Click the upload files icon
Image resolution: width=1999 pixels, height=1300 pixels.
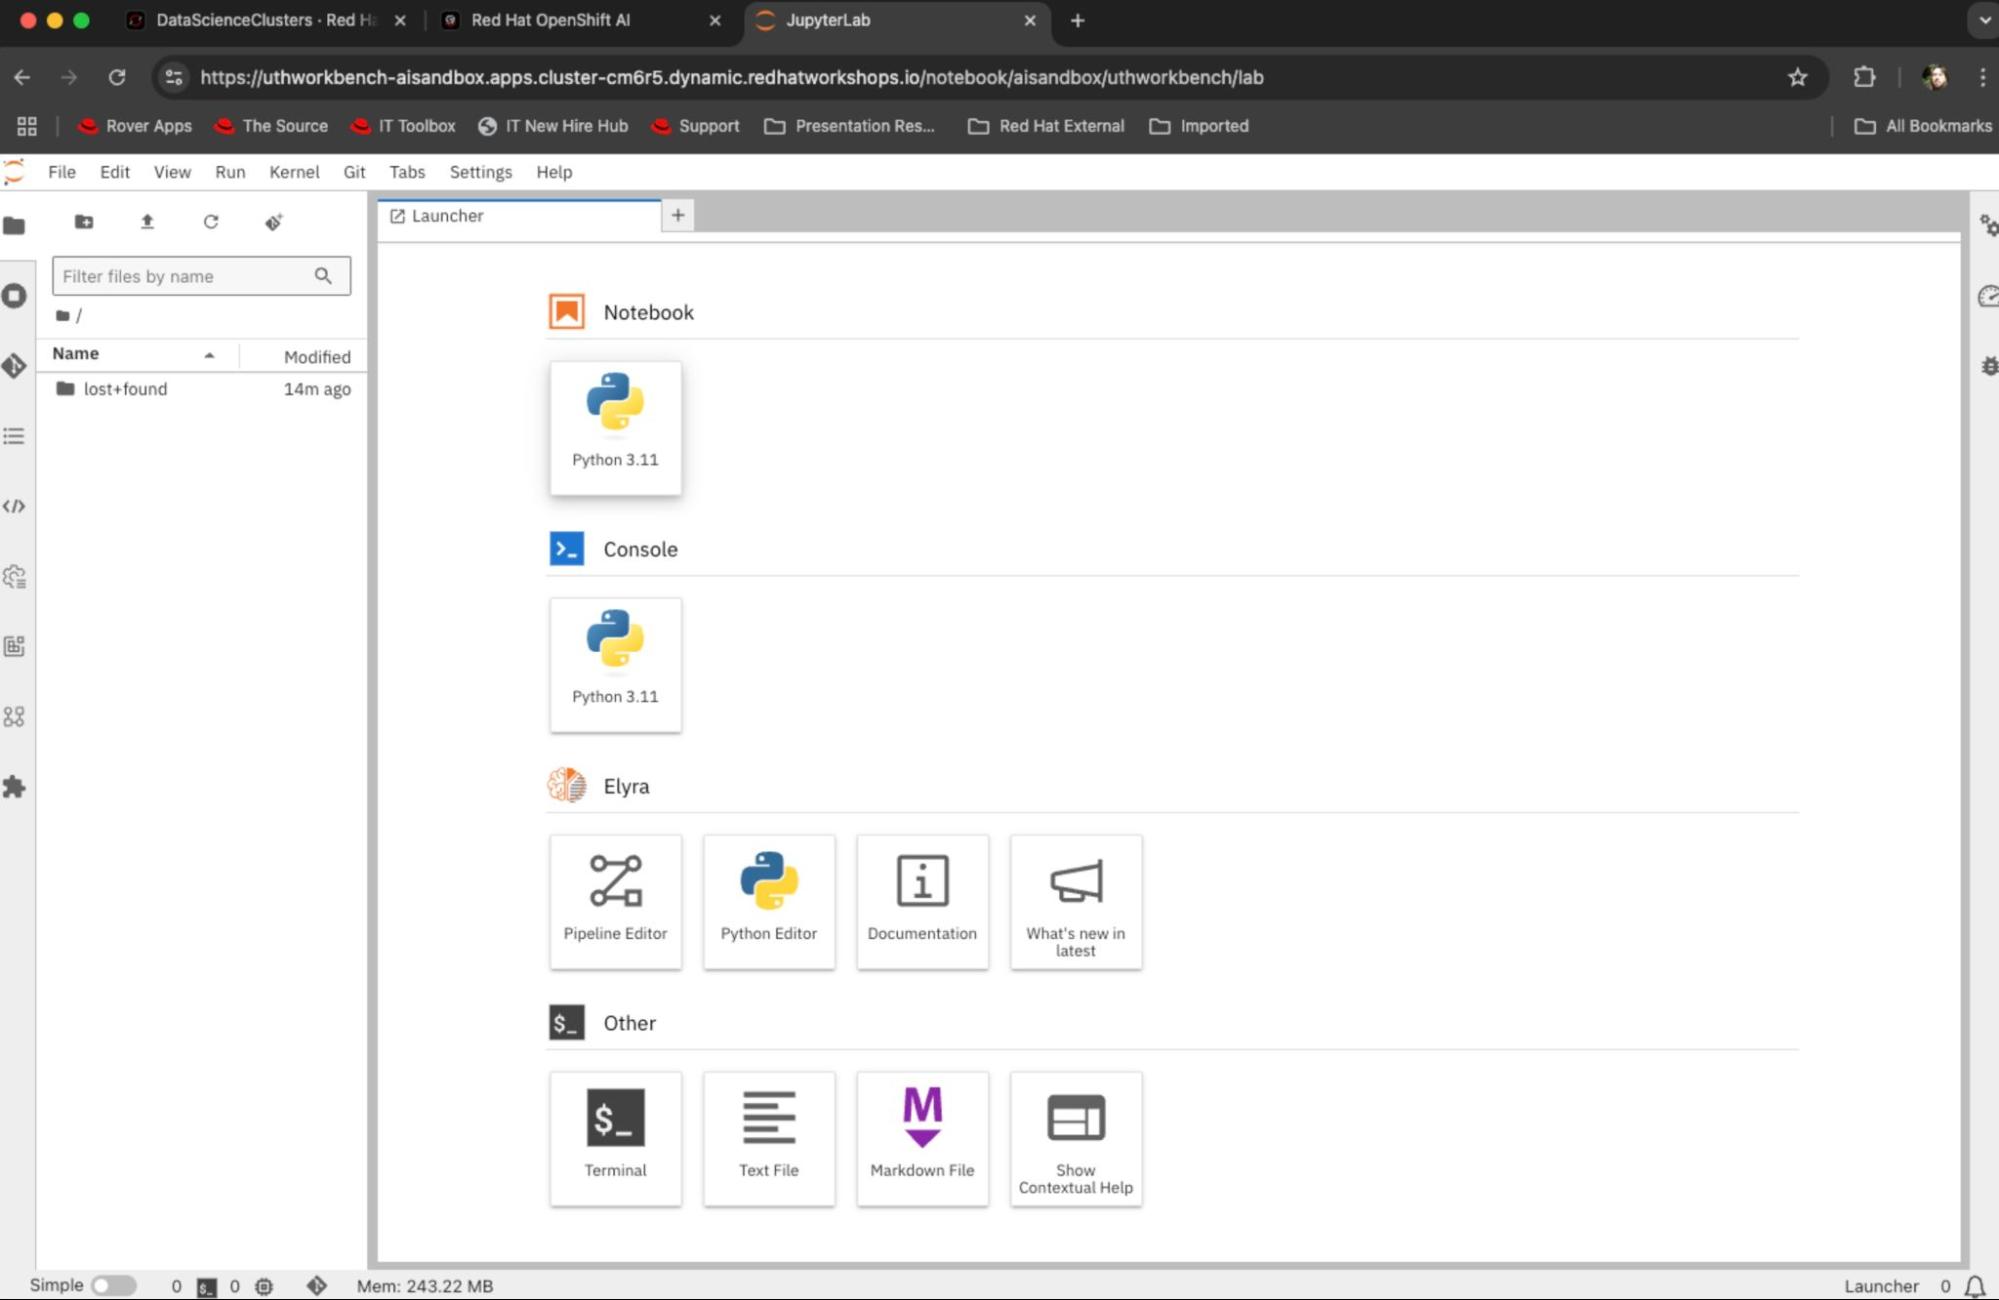click(147, 222)
